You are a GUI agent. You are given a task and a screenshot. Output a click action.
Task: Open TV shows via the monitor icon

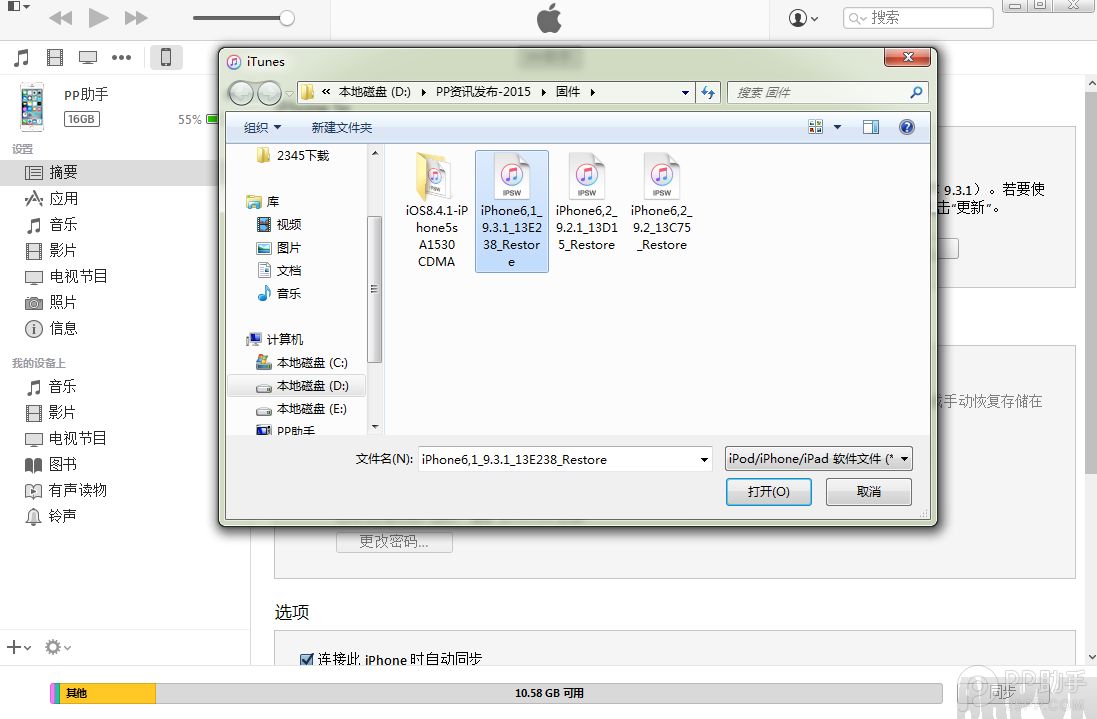[88, 57]
